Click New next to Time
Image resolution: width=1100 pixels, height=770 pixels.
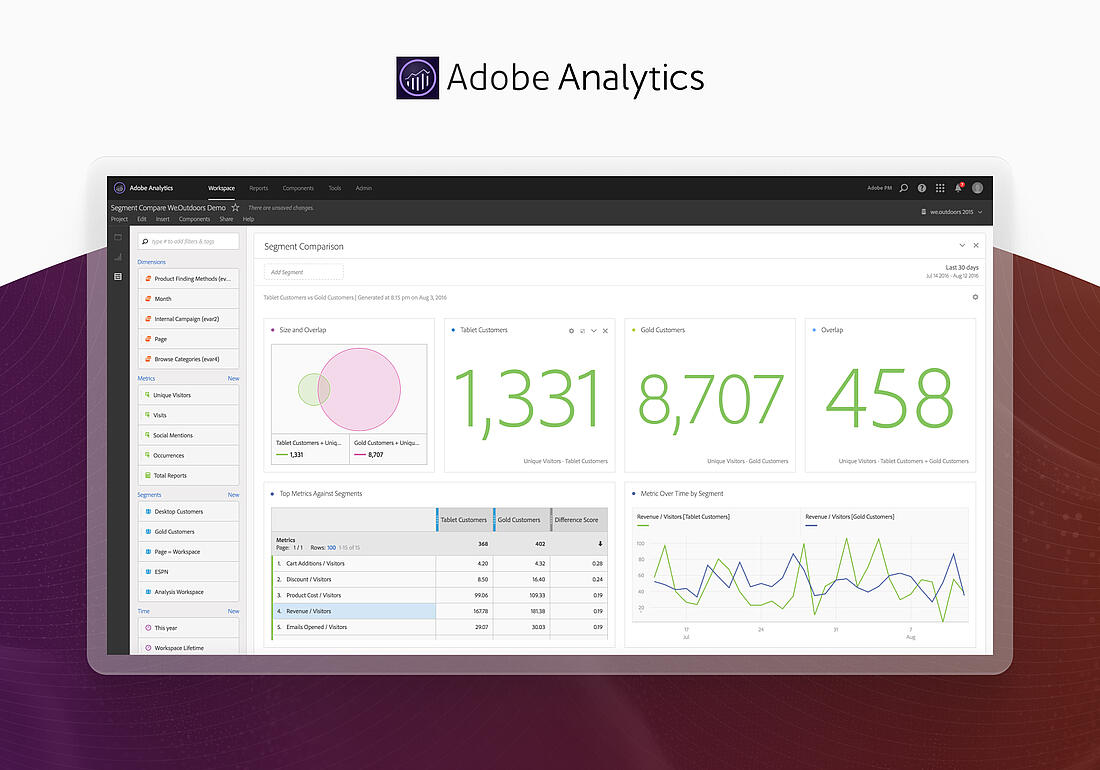coord(234,611)
